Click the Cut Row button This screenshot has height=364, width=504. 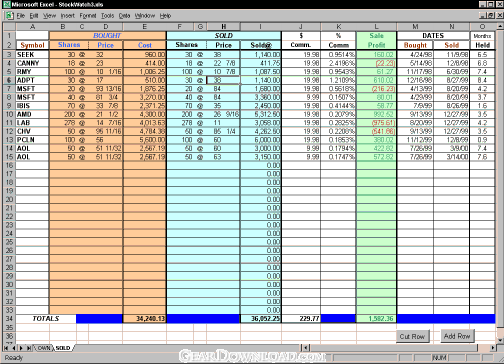pos(412,336)
